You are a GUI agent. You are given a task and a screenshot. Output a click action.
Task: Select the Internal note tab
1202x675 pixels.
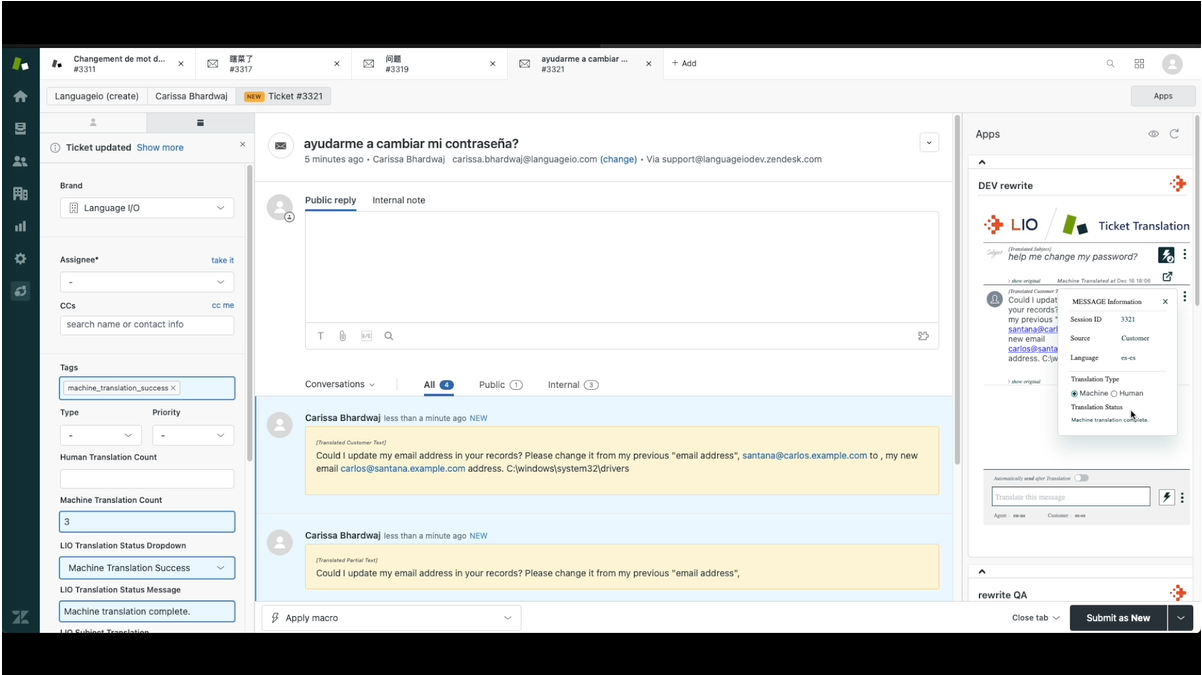(399, 200)
